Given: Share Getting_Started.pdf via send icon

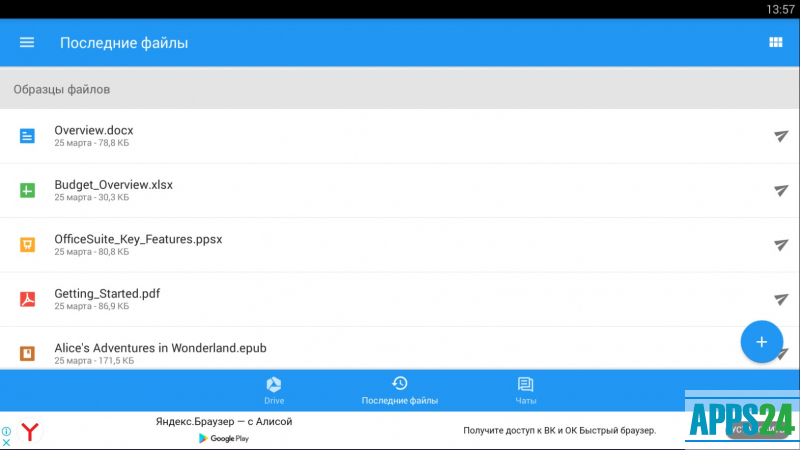Looking at the screenshot, I should (x=781, y=299).
